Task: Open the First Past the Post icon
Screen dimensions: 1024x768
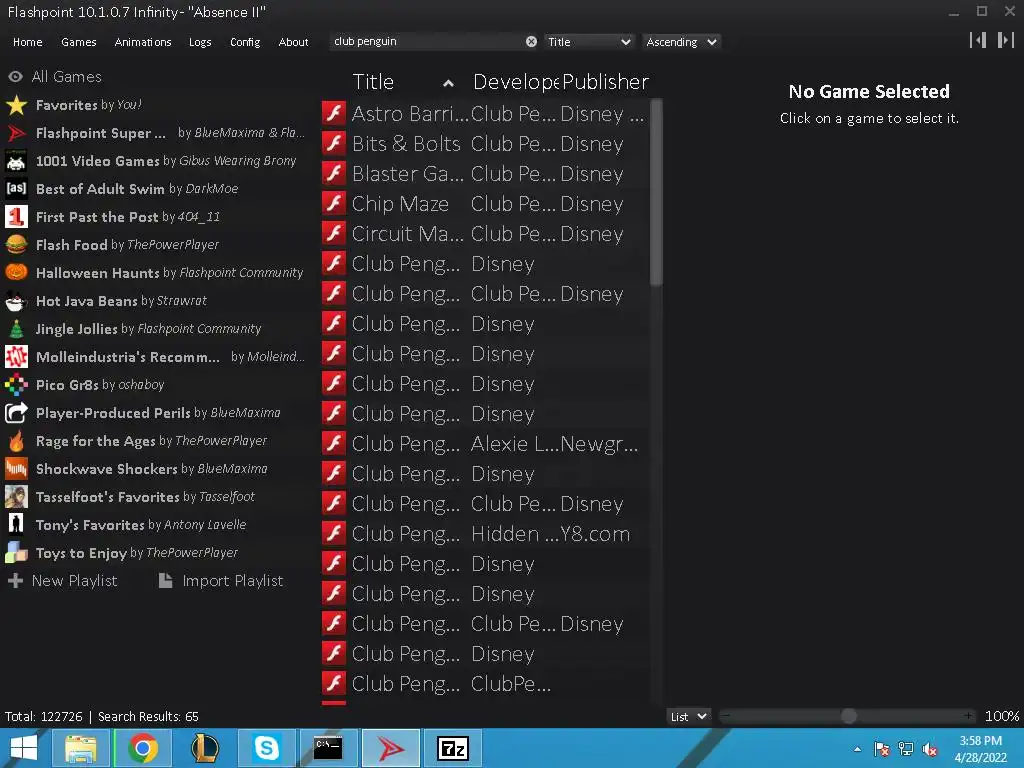Action: click(16, 217)
